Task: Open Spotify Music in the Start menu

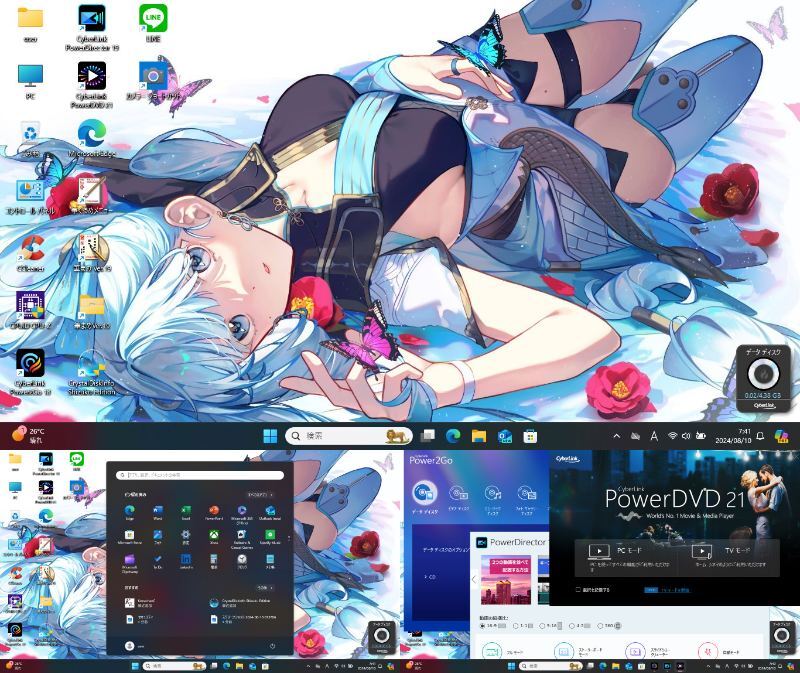Action: point(270,537)
